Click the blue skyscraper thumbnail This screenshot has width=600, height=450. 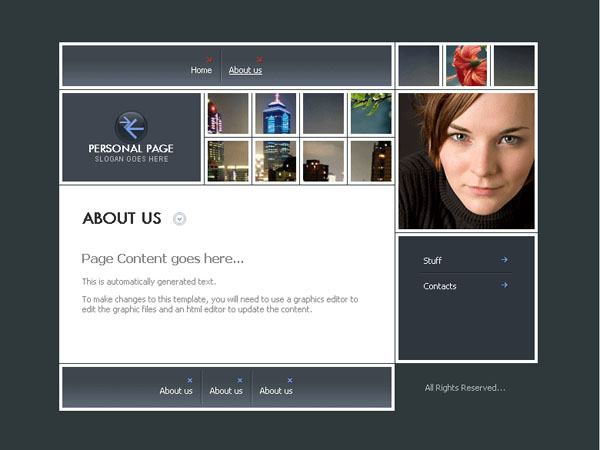276,113
